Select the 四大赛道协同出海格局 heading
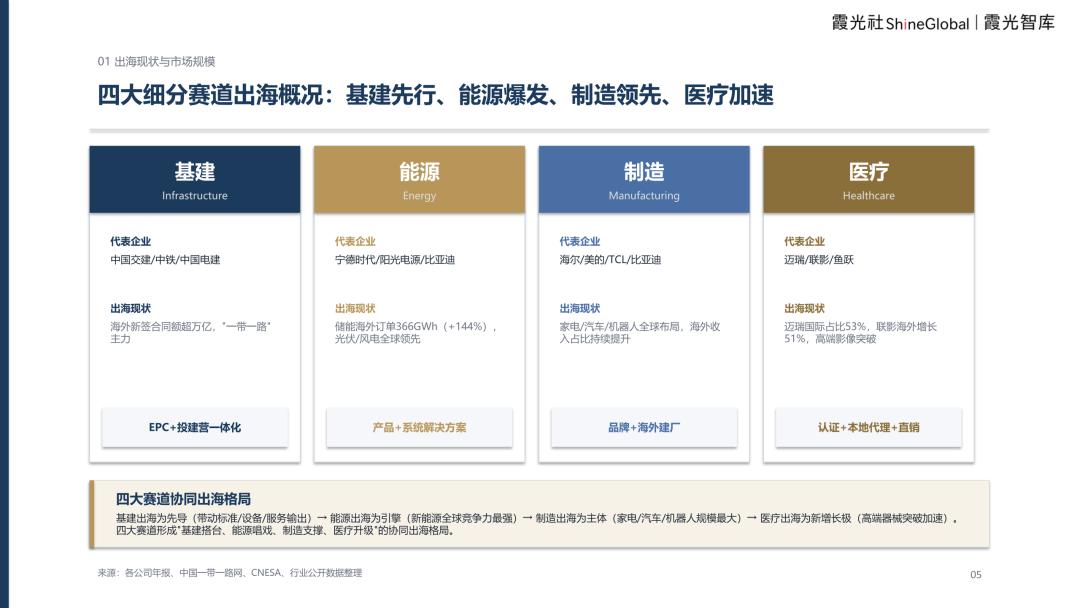The height and width of the screenshot is (608, 1080). tap(183, 499)
